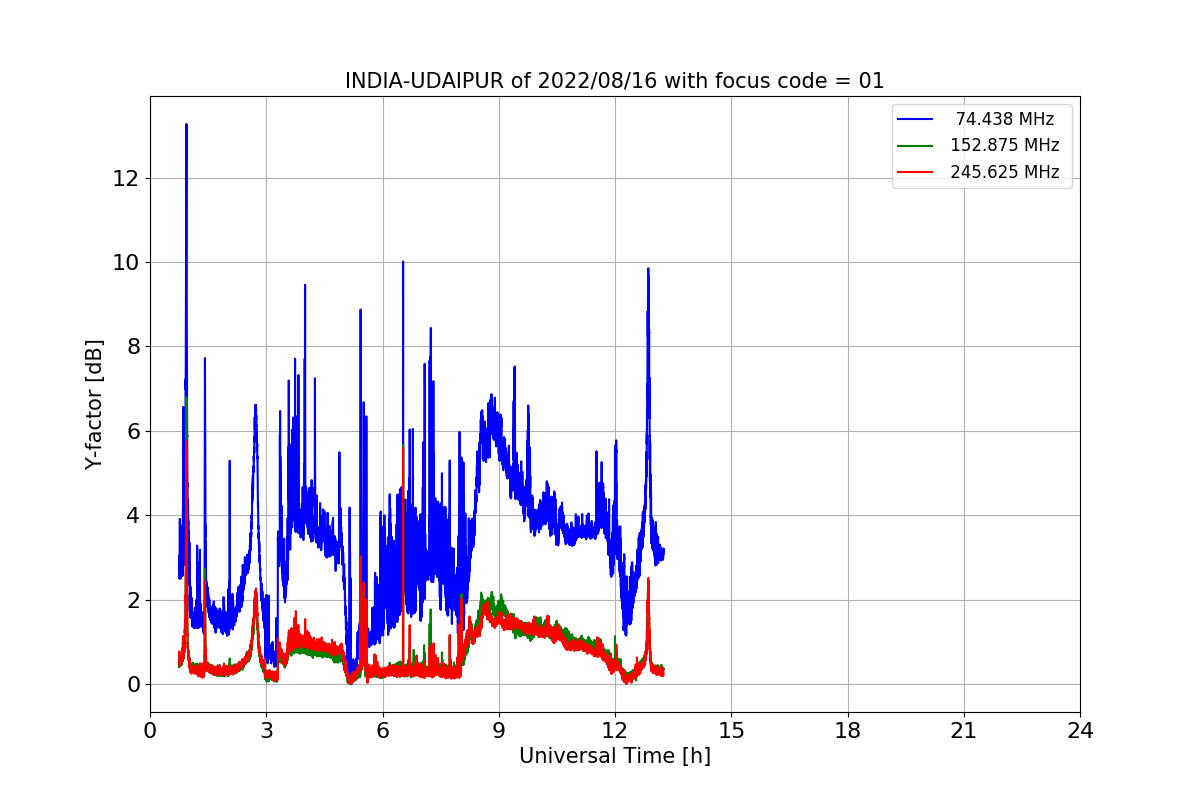Viewport: 1200px width, 800px height.
Task: Click the tallest blue peak near 13 dB
Action: (186, 127)
